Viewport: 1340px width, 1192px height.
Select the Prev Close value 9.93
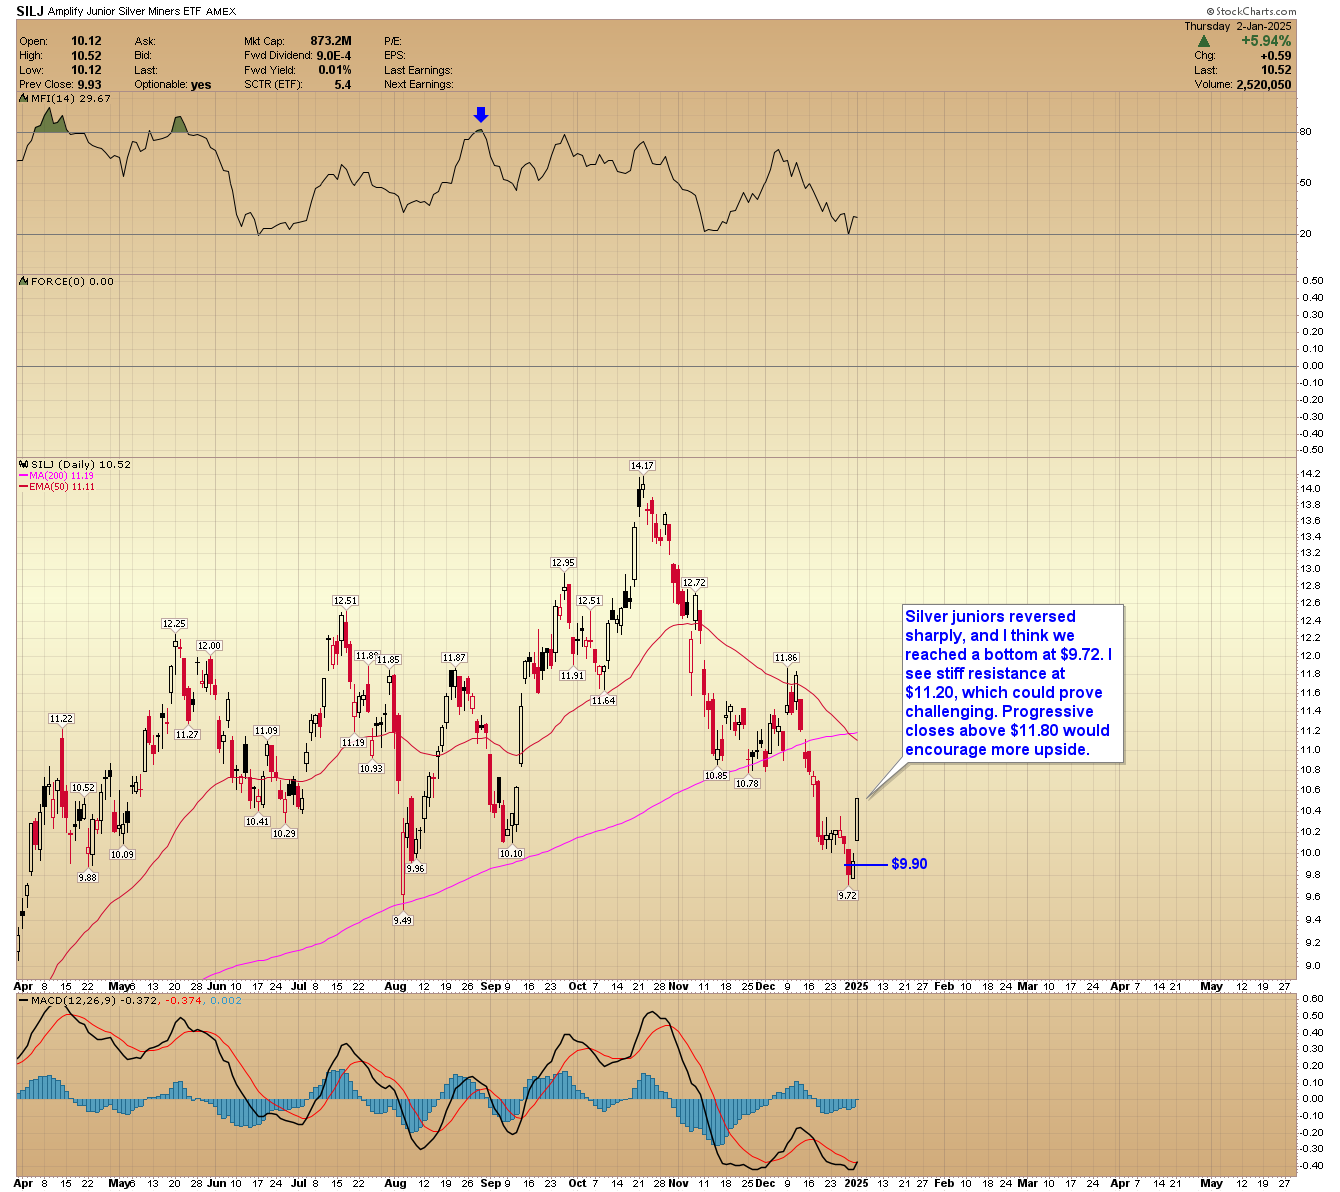coord(89,85)
